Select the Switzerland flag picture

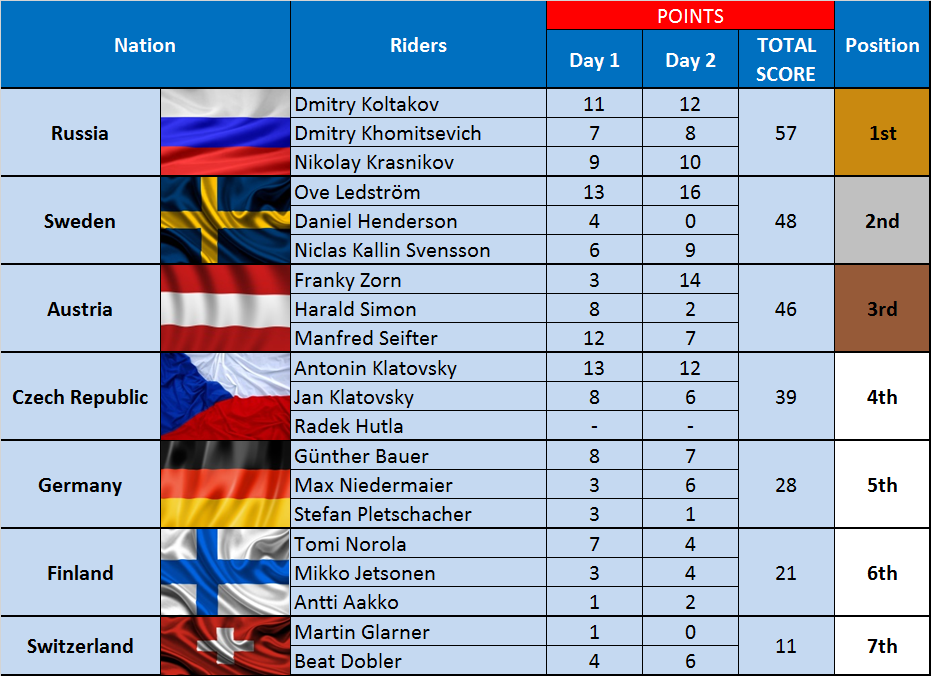(225, 646)
